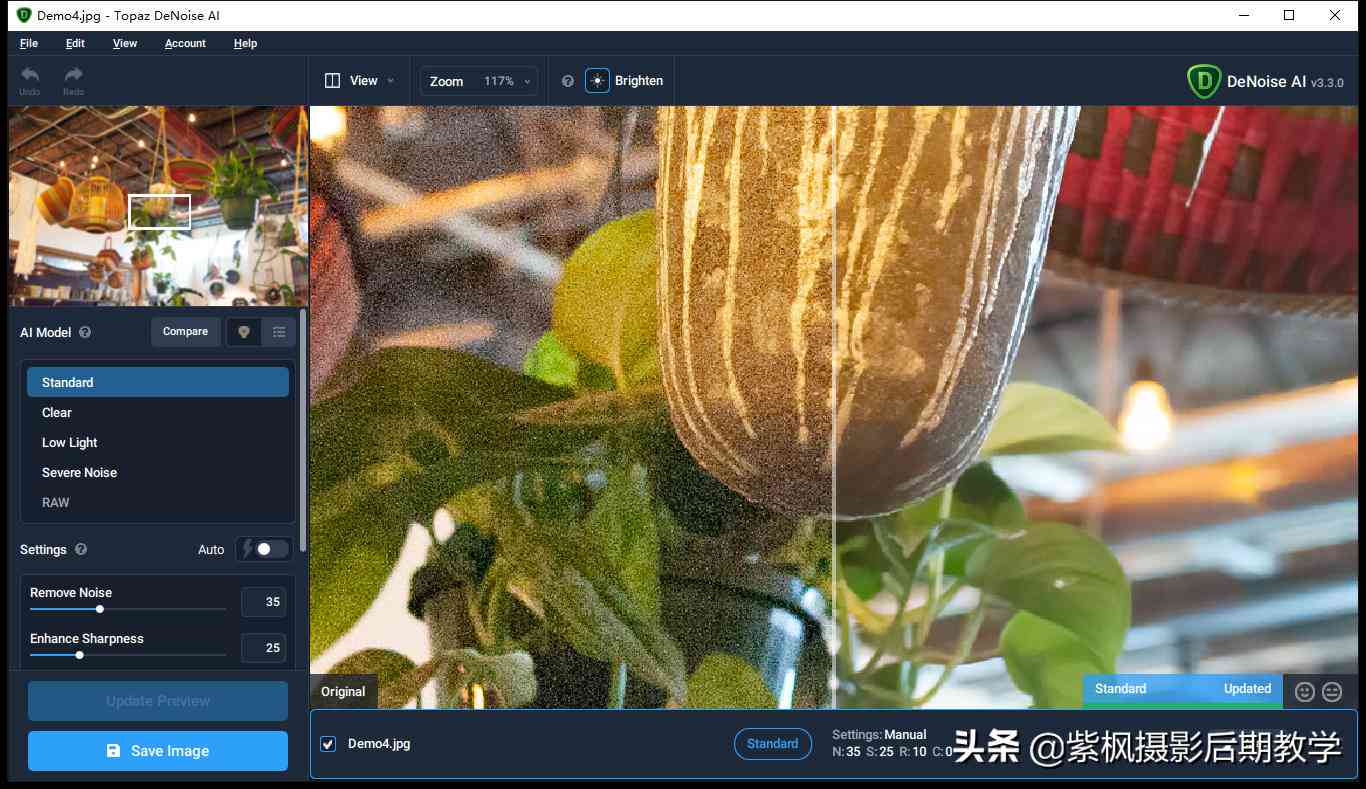Click the Enhance Sharpness slider handle
Viewport: 1366px width, 789px height.
click(x=80, y=655)
